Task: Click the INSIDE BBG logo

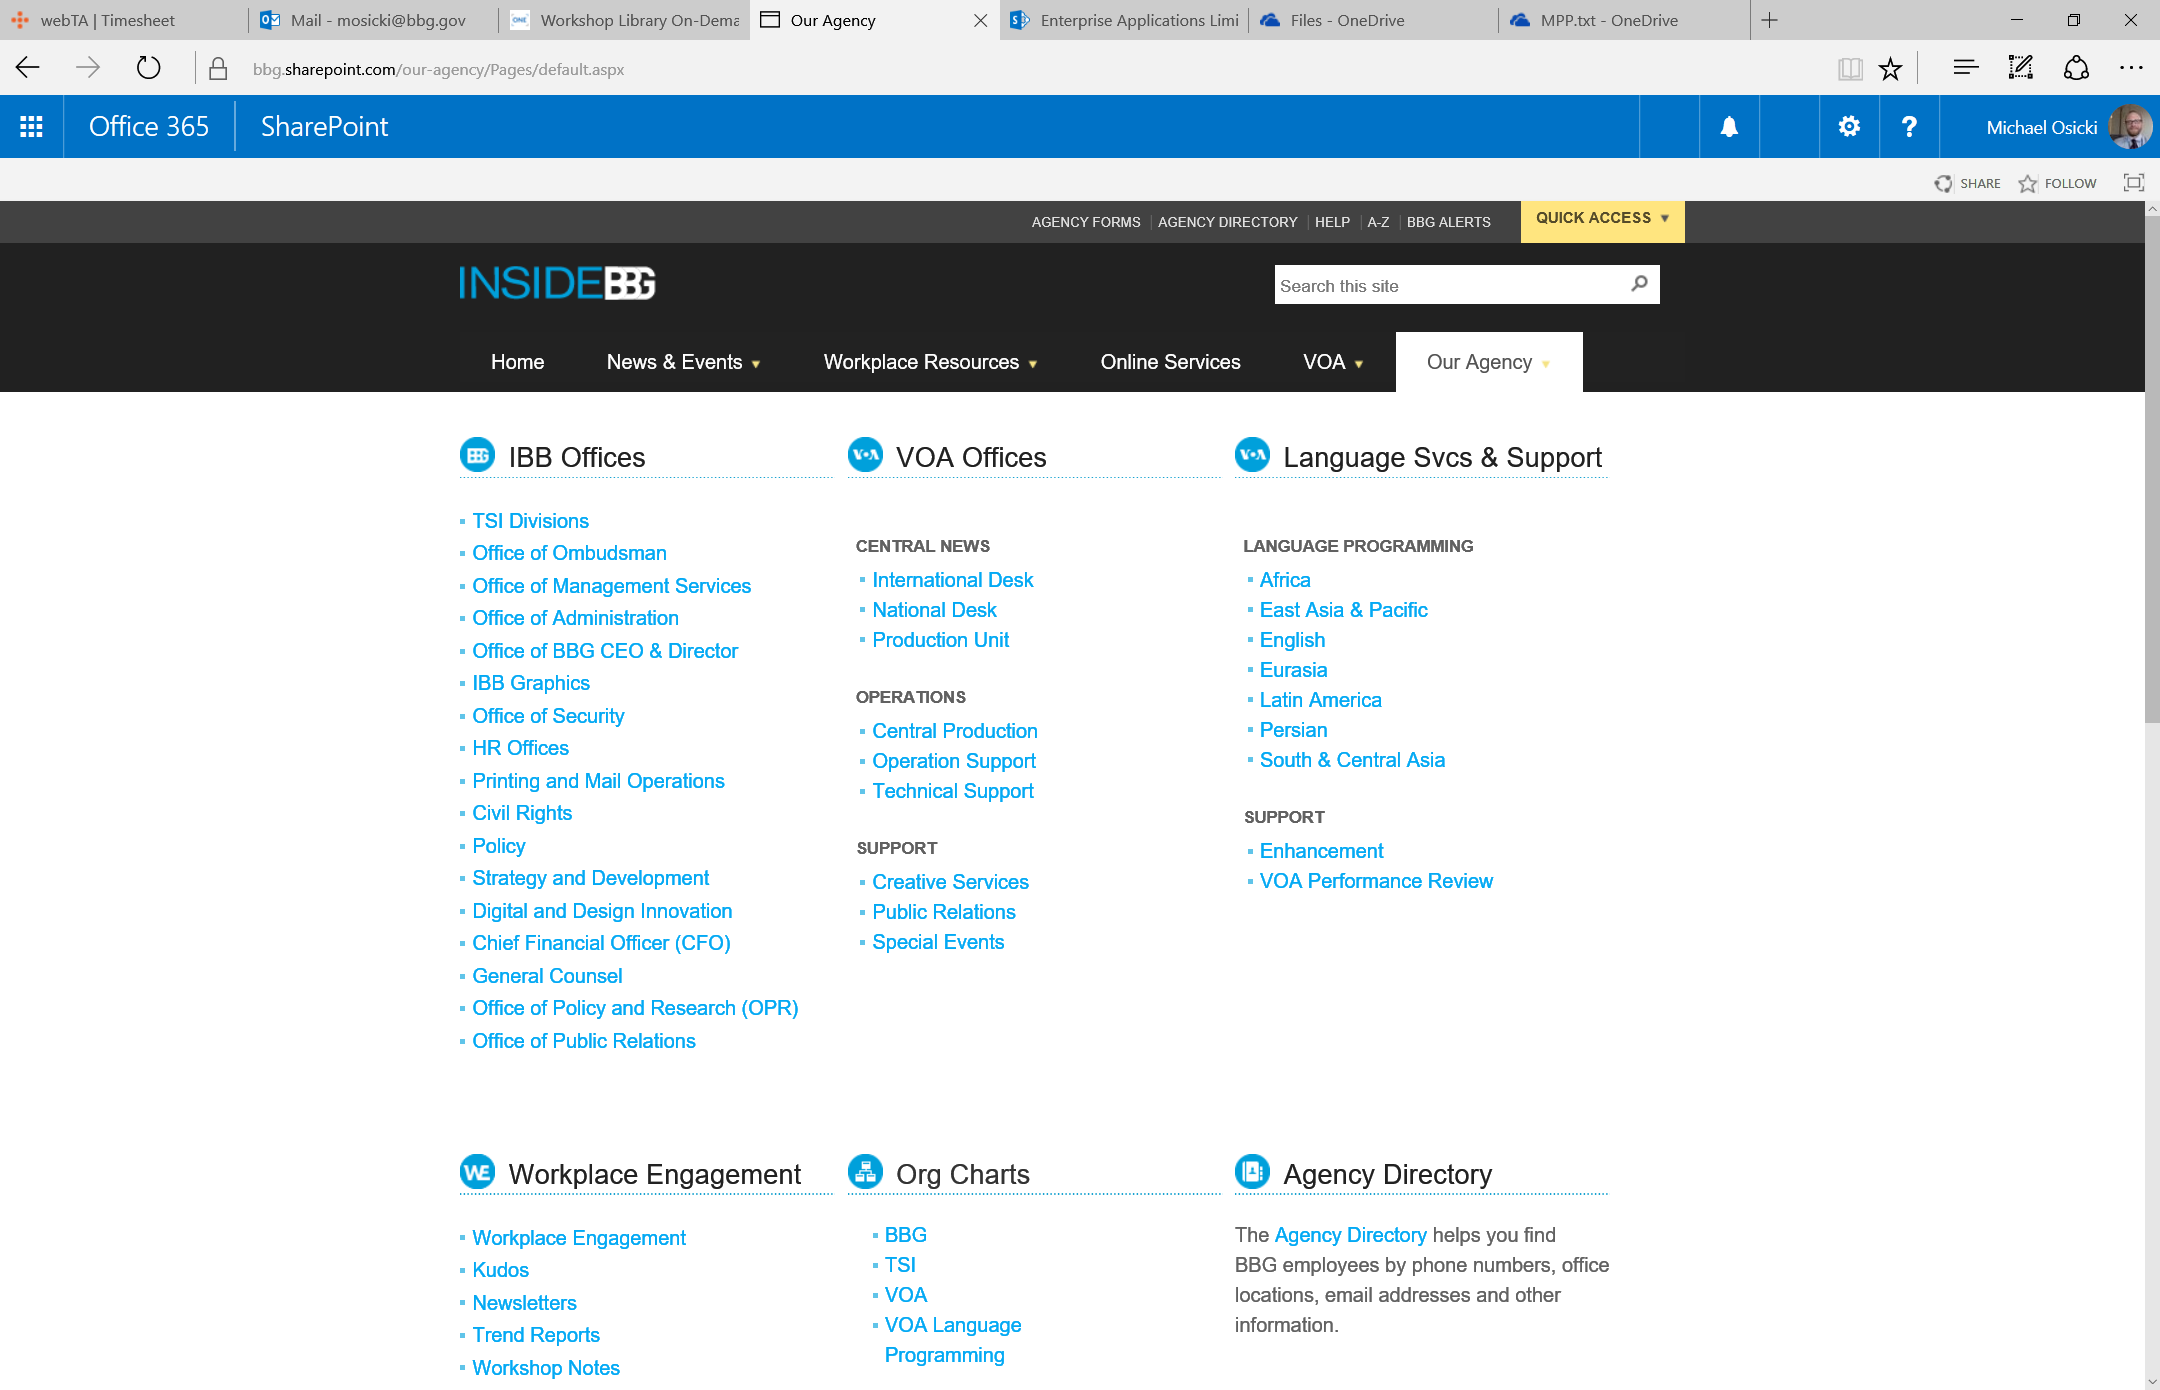Action: point(557,284)
